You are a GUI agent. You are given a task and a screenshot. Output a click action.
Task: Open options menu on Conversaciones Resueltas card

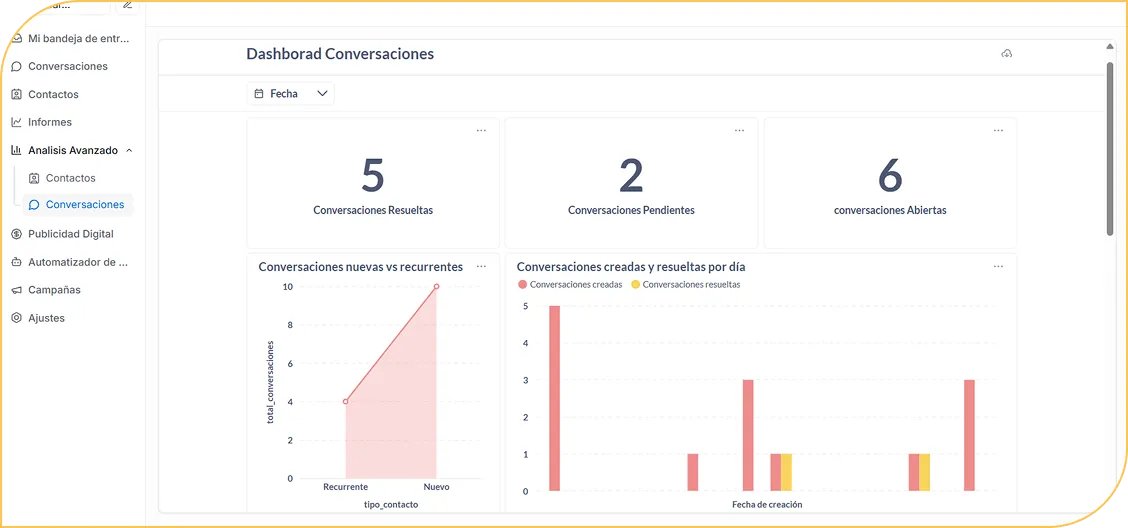tap(481, 130)
